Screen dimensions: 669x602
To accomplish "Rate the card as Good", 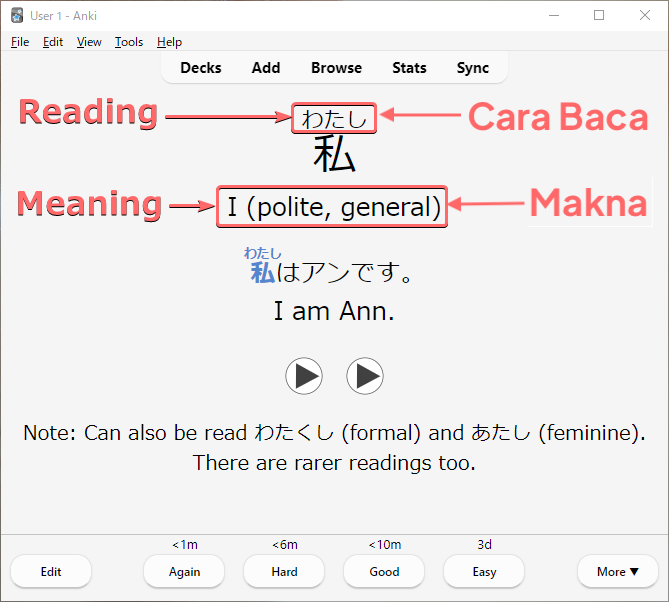I will [384, 572].
